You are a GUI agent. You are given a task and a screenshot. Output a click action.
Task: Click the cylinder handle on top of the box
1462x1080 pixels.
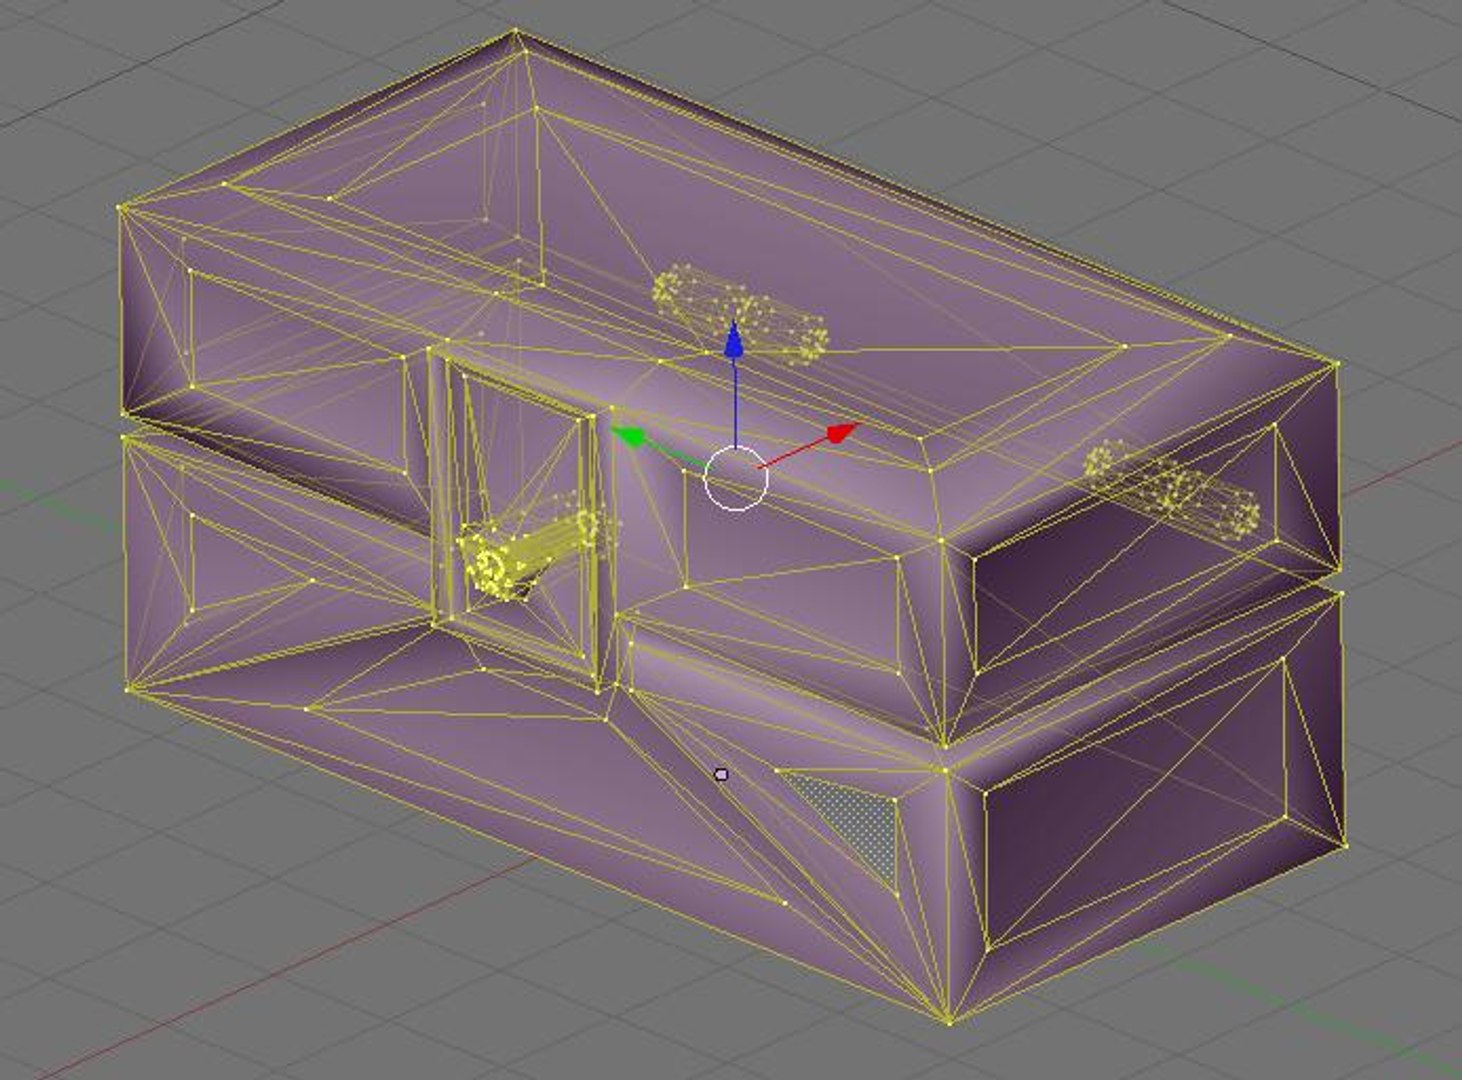[741, 315]
